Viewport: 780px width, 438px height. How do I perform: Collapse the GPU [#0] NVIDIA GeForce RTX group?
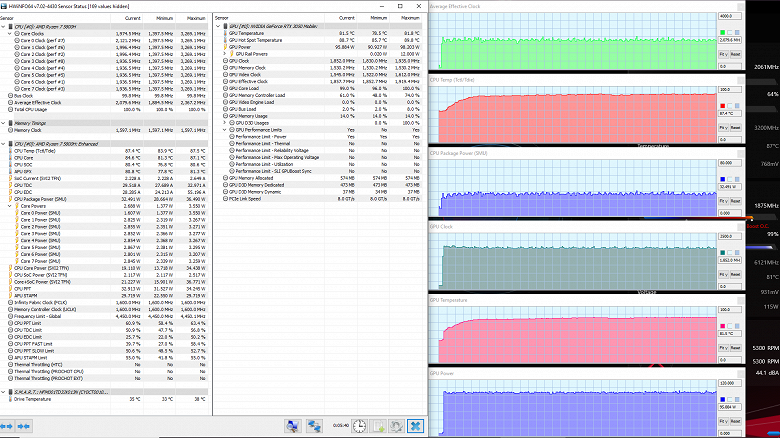218,26
